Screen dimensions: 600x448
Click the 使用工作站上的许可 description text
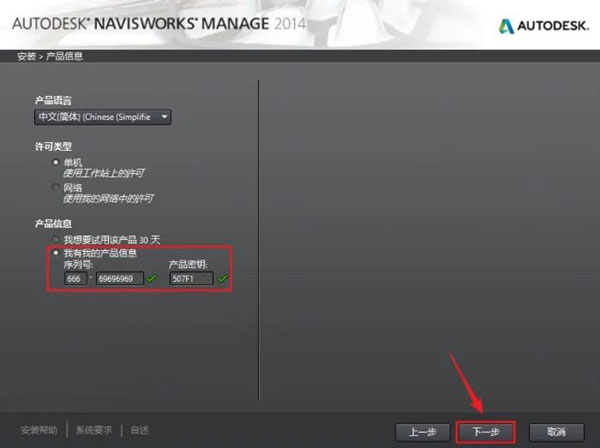(104, 174)
